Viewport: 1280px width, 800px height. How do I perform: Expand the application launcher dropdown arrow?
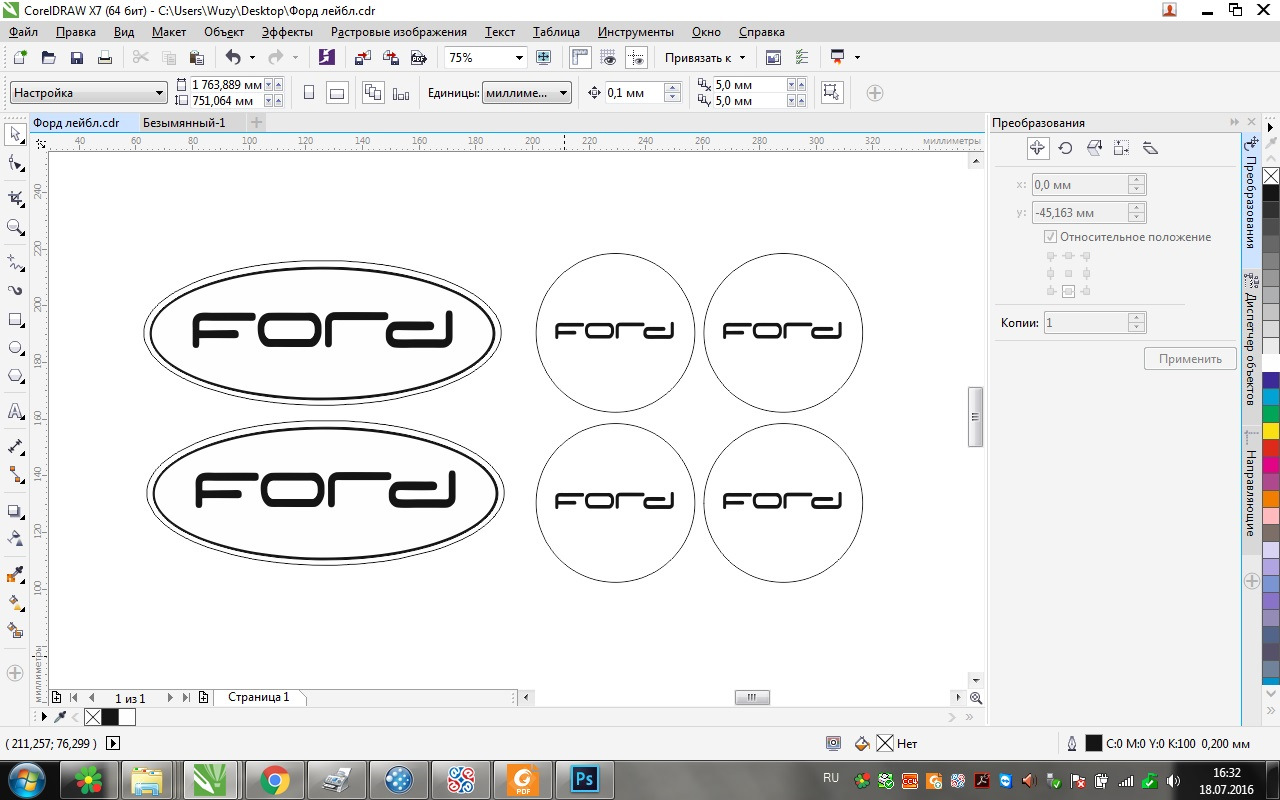tap(857, 57)
